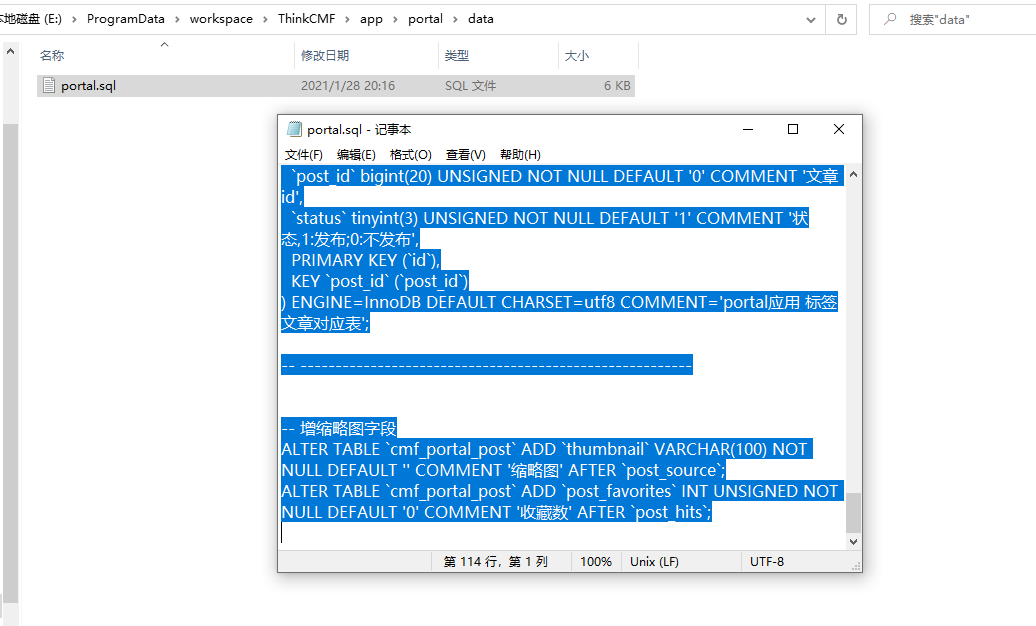The height and width of the screenshot is (626, 1036).
Task: Click the resize grip at Notepad's corner
Action: click(858, 567)
